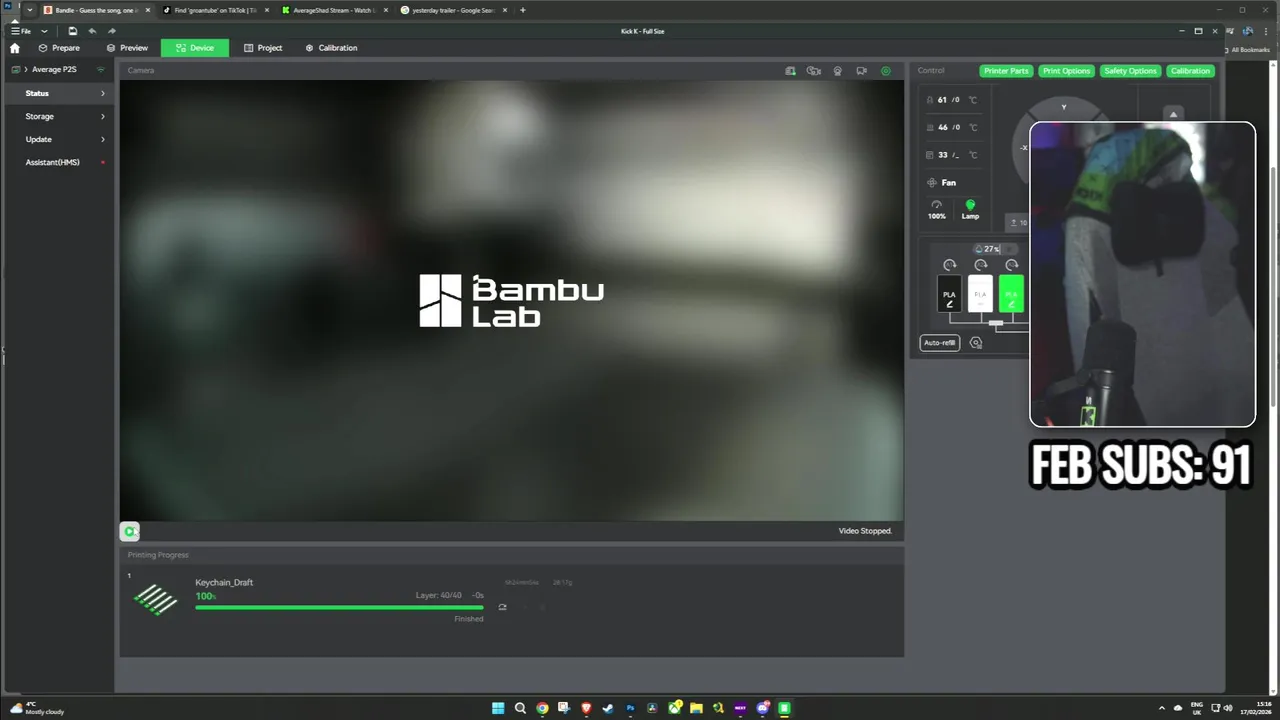
Task: Open a new browser tab with plus
Action: 522,10
